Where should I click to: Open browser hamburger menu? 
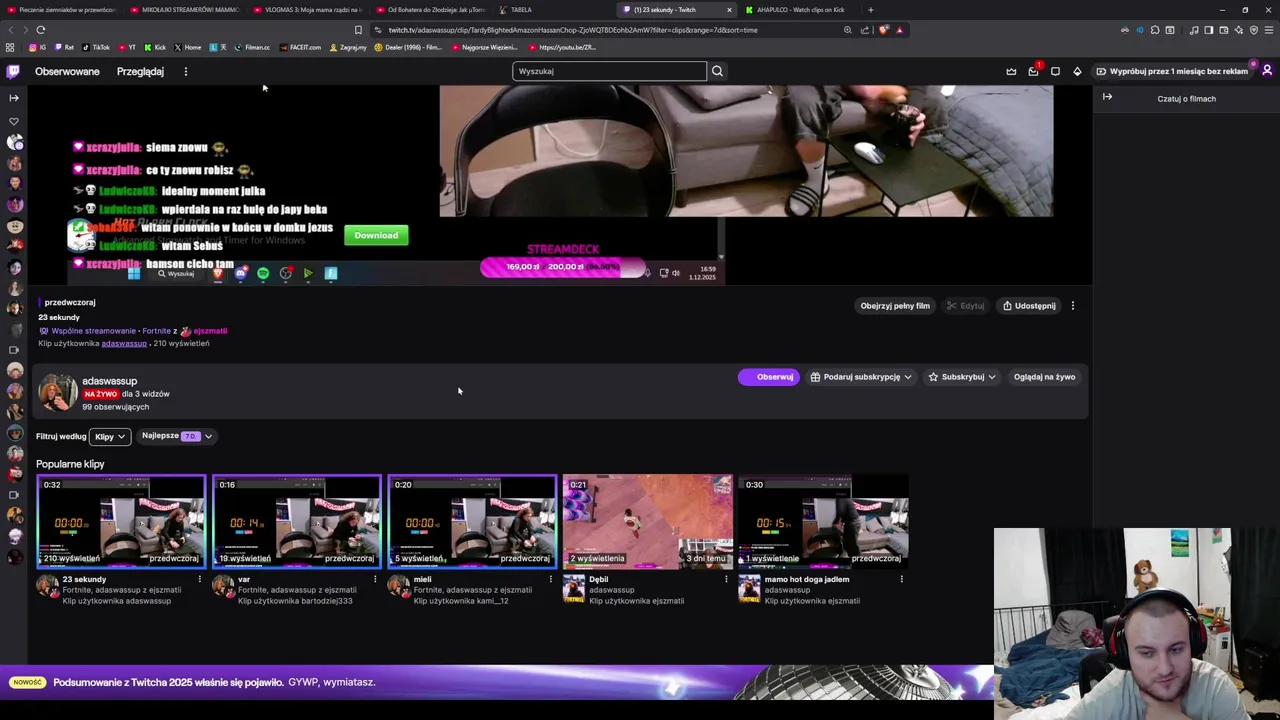click(x=1267, y=30)
